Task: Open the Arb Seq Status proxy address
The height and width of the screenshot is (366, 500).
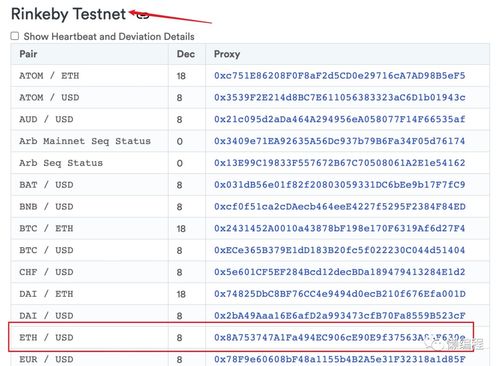Action: 339,163
